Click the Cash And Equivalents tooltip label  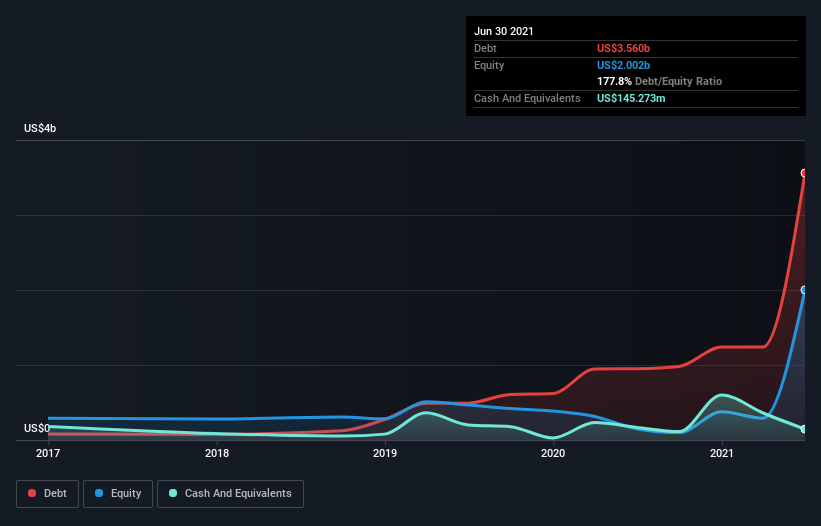coord(527,98)
